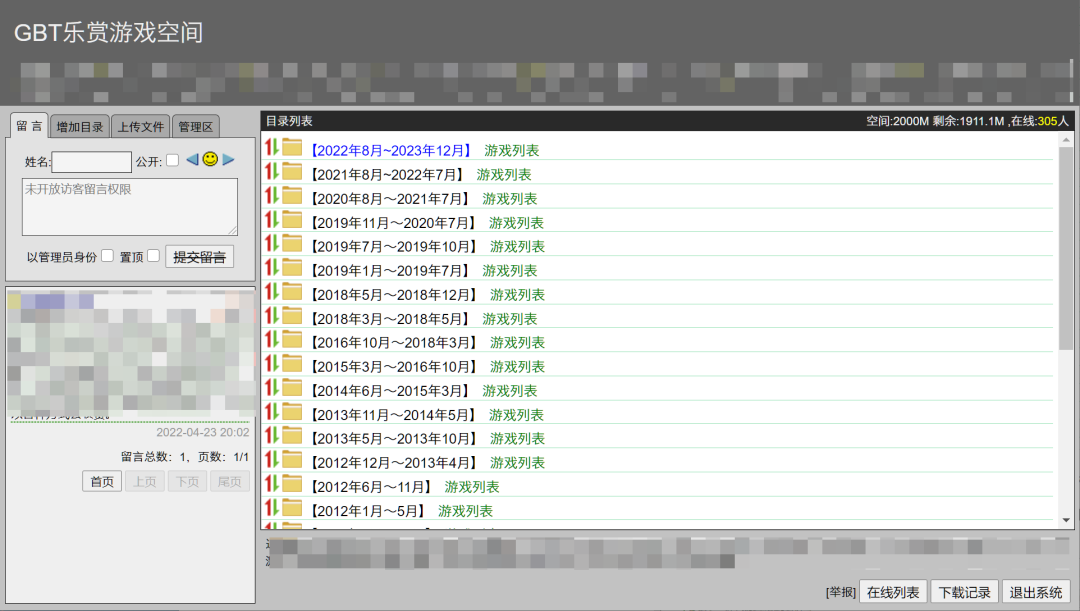Click the left blue arrow icon
The width and height of the screenshot is (1080, 611).
click(192, 159)
